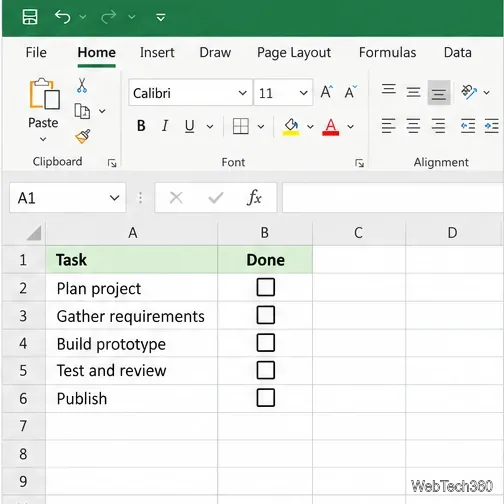Click the Save icon in title bar
Image resolution: width=504 pixels, height=504 pixels.
coord(30,17)
